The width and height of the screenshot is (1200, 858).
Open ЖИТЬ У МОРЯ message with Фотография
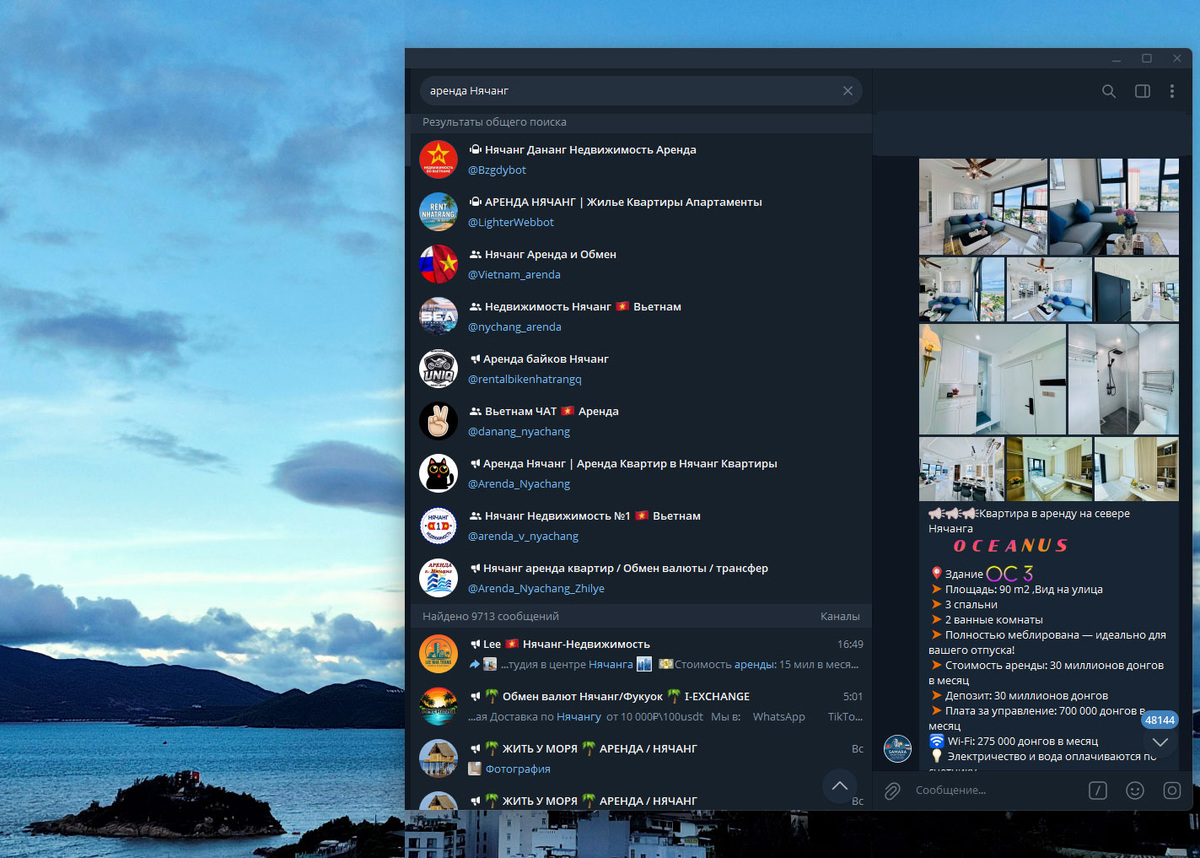(x=641, y=758)
